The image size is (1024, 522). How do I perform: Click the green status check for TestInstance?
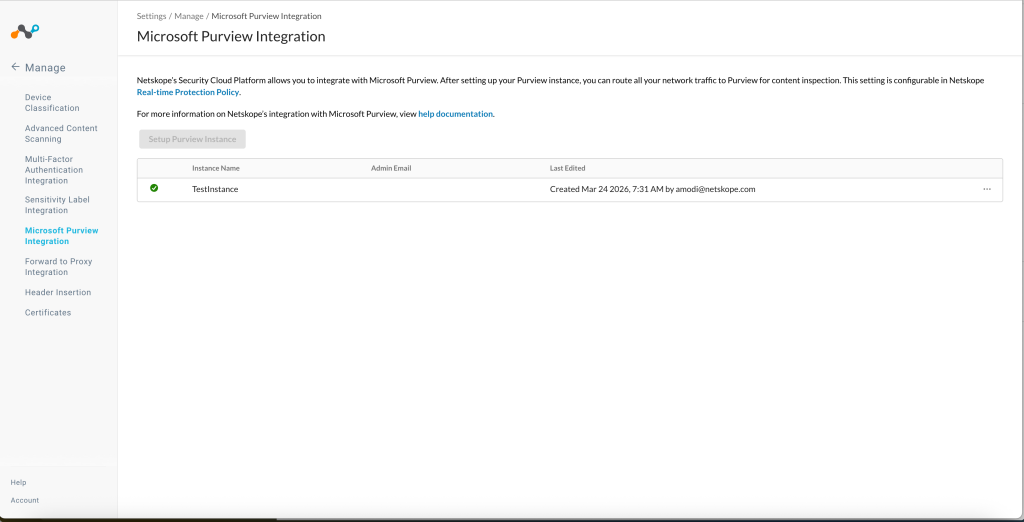154,188
